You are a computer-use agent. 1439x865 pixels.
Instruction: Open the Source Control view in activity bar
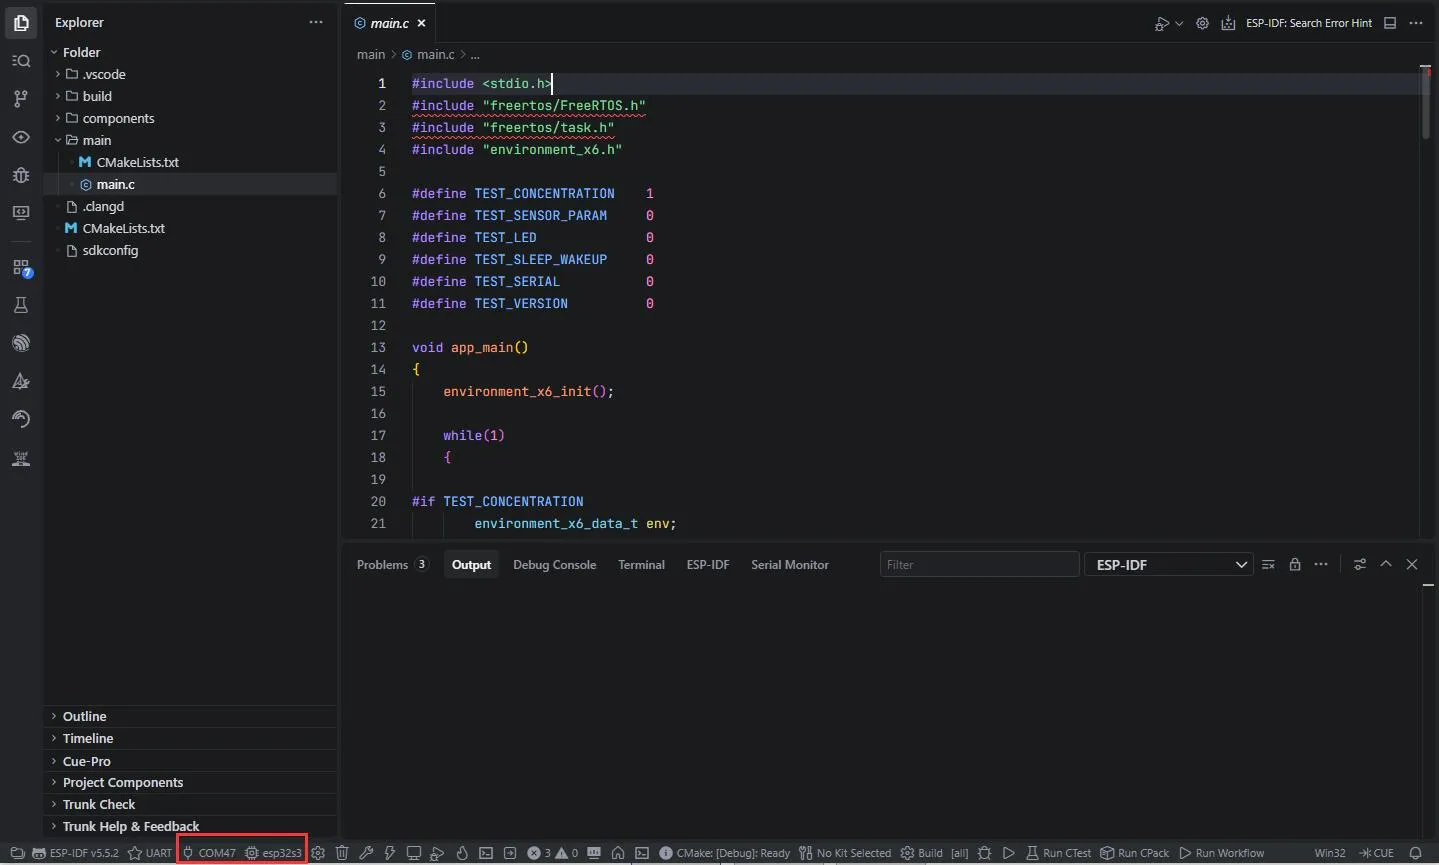point(21,99)
